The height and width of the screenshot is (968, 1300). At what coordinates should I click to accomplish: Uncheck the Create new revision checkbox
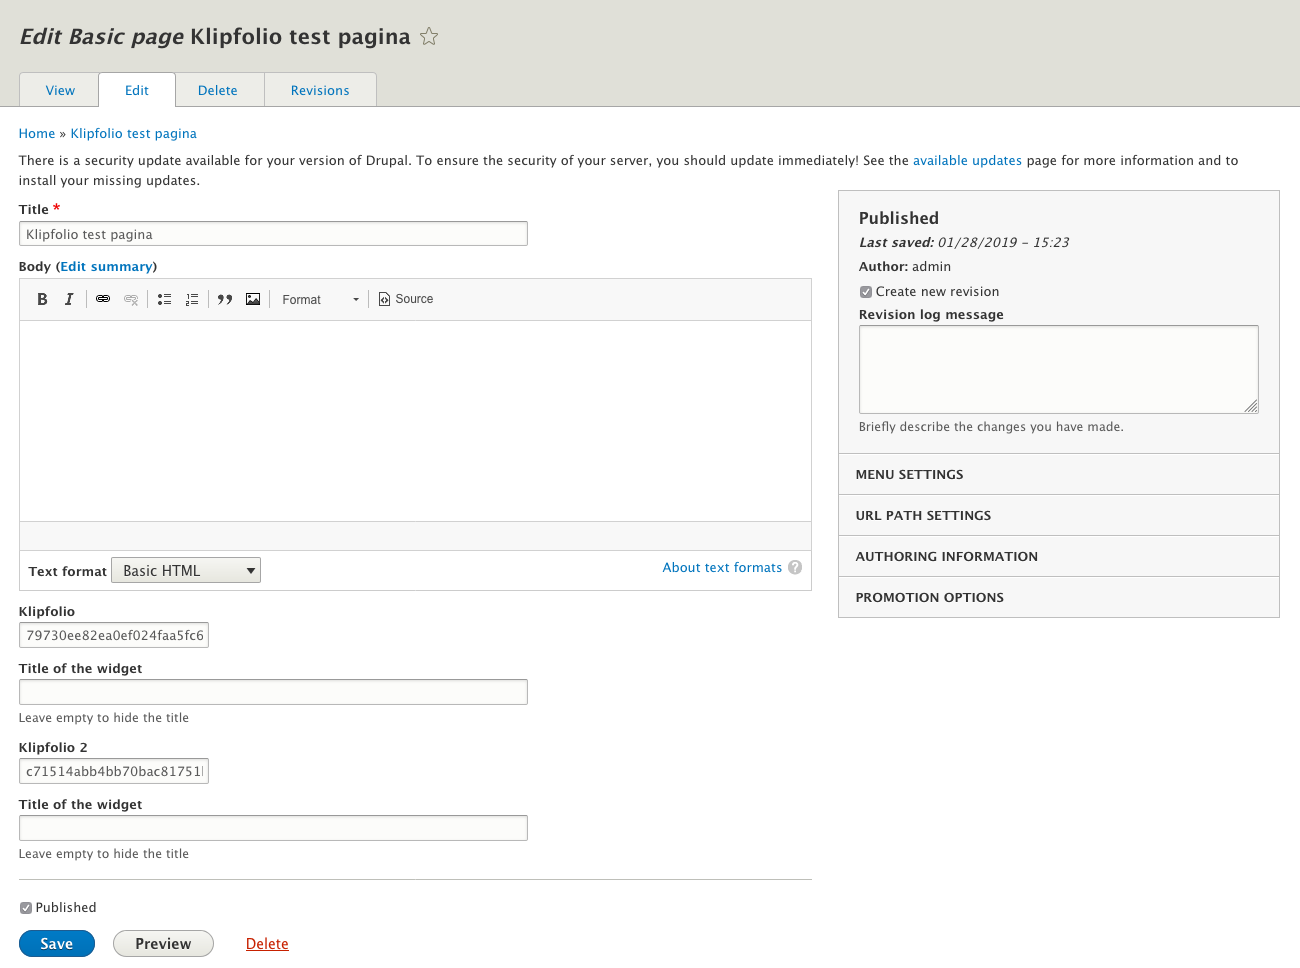(865, 291)
